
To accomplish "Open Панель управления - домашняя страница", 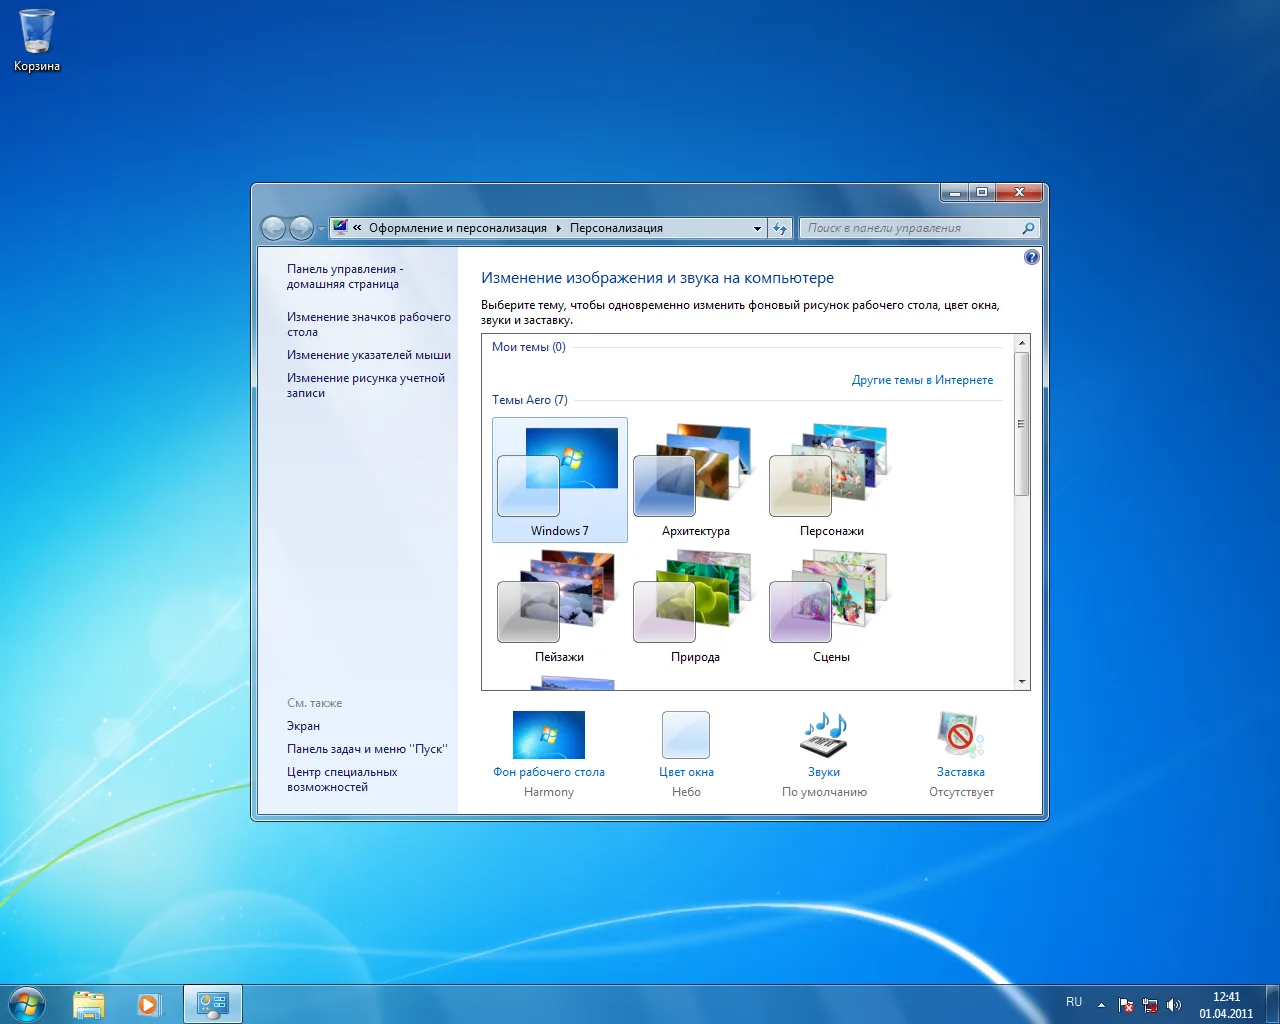I will click(x=345, y=276).
